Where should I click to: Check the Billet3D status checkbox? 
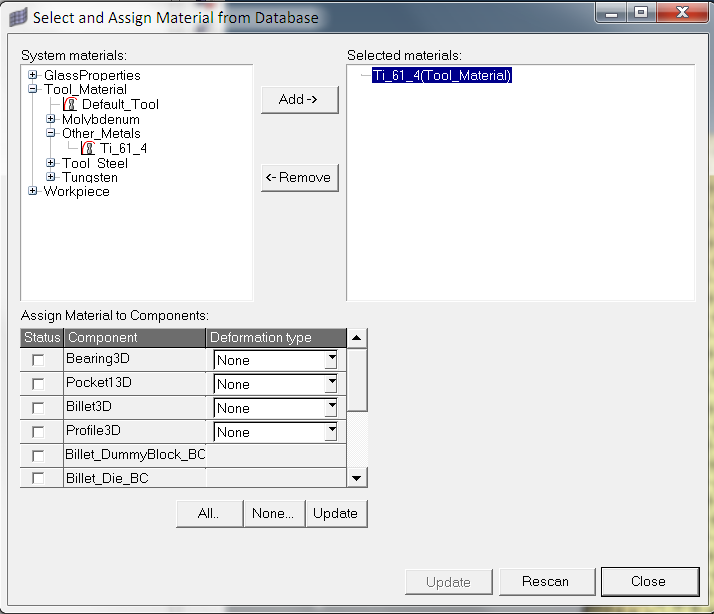coord(38,408)
